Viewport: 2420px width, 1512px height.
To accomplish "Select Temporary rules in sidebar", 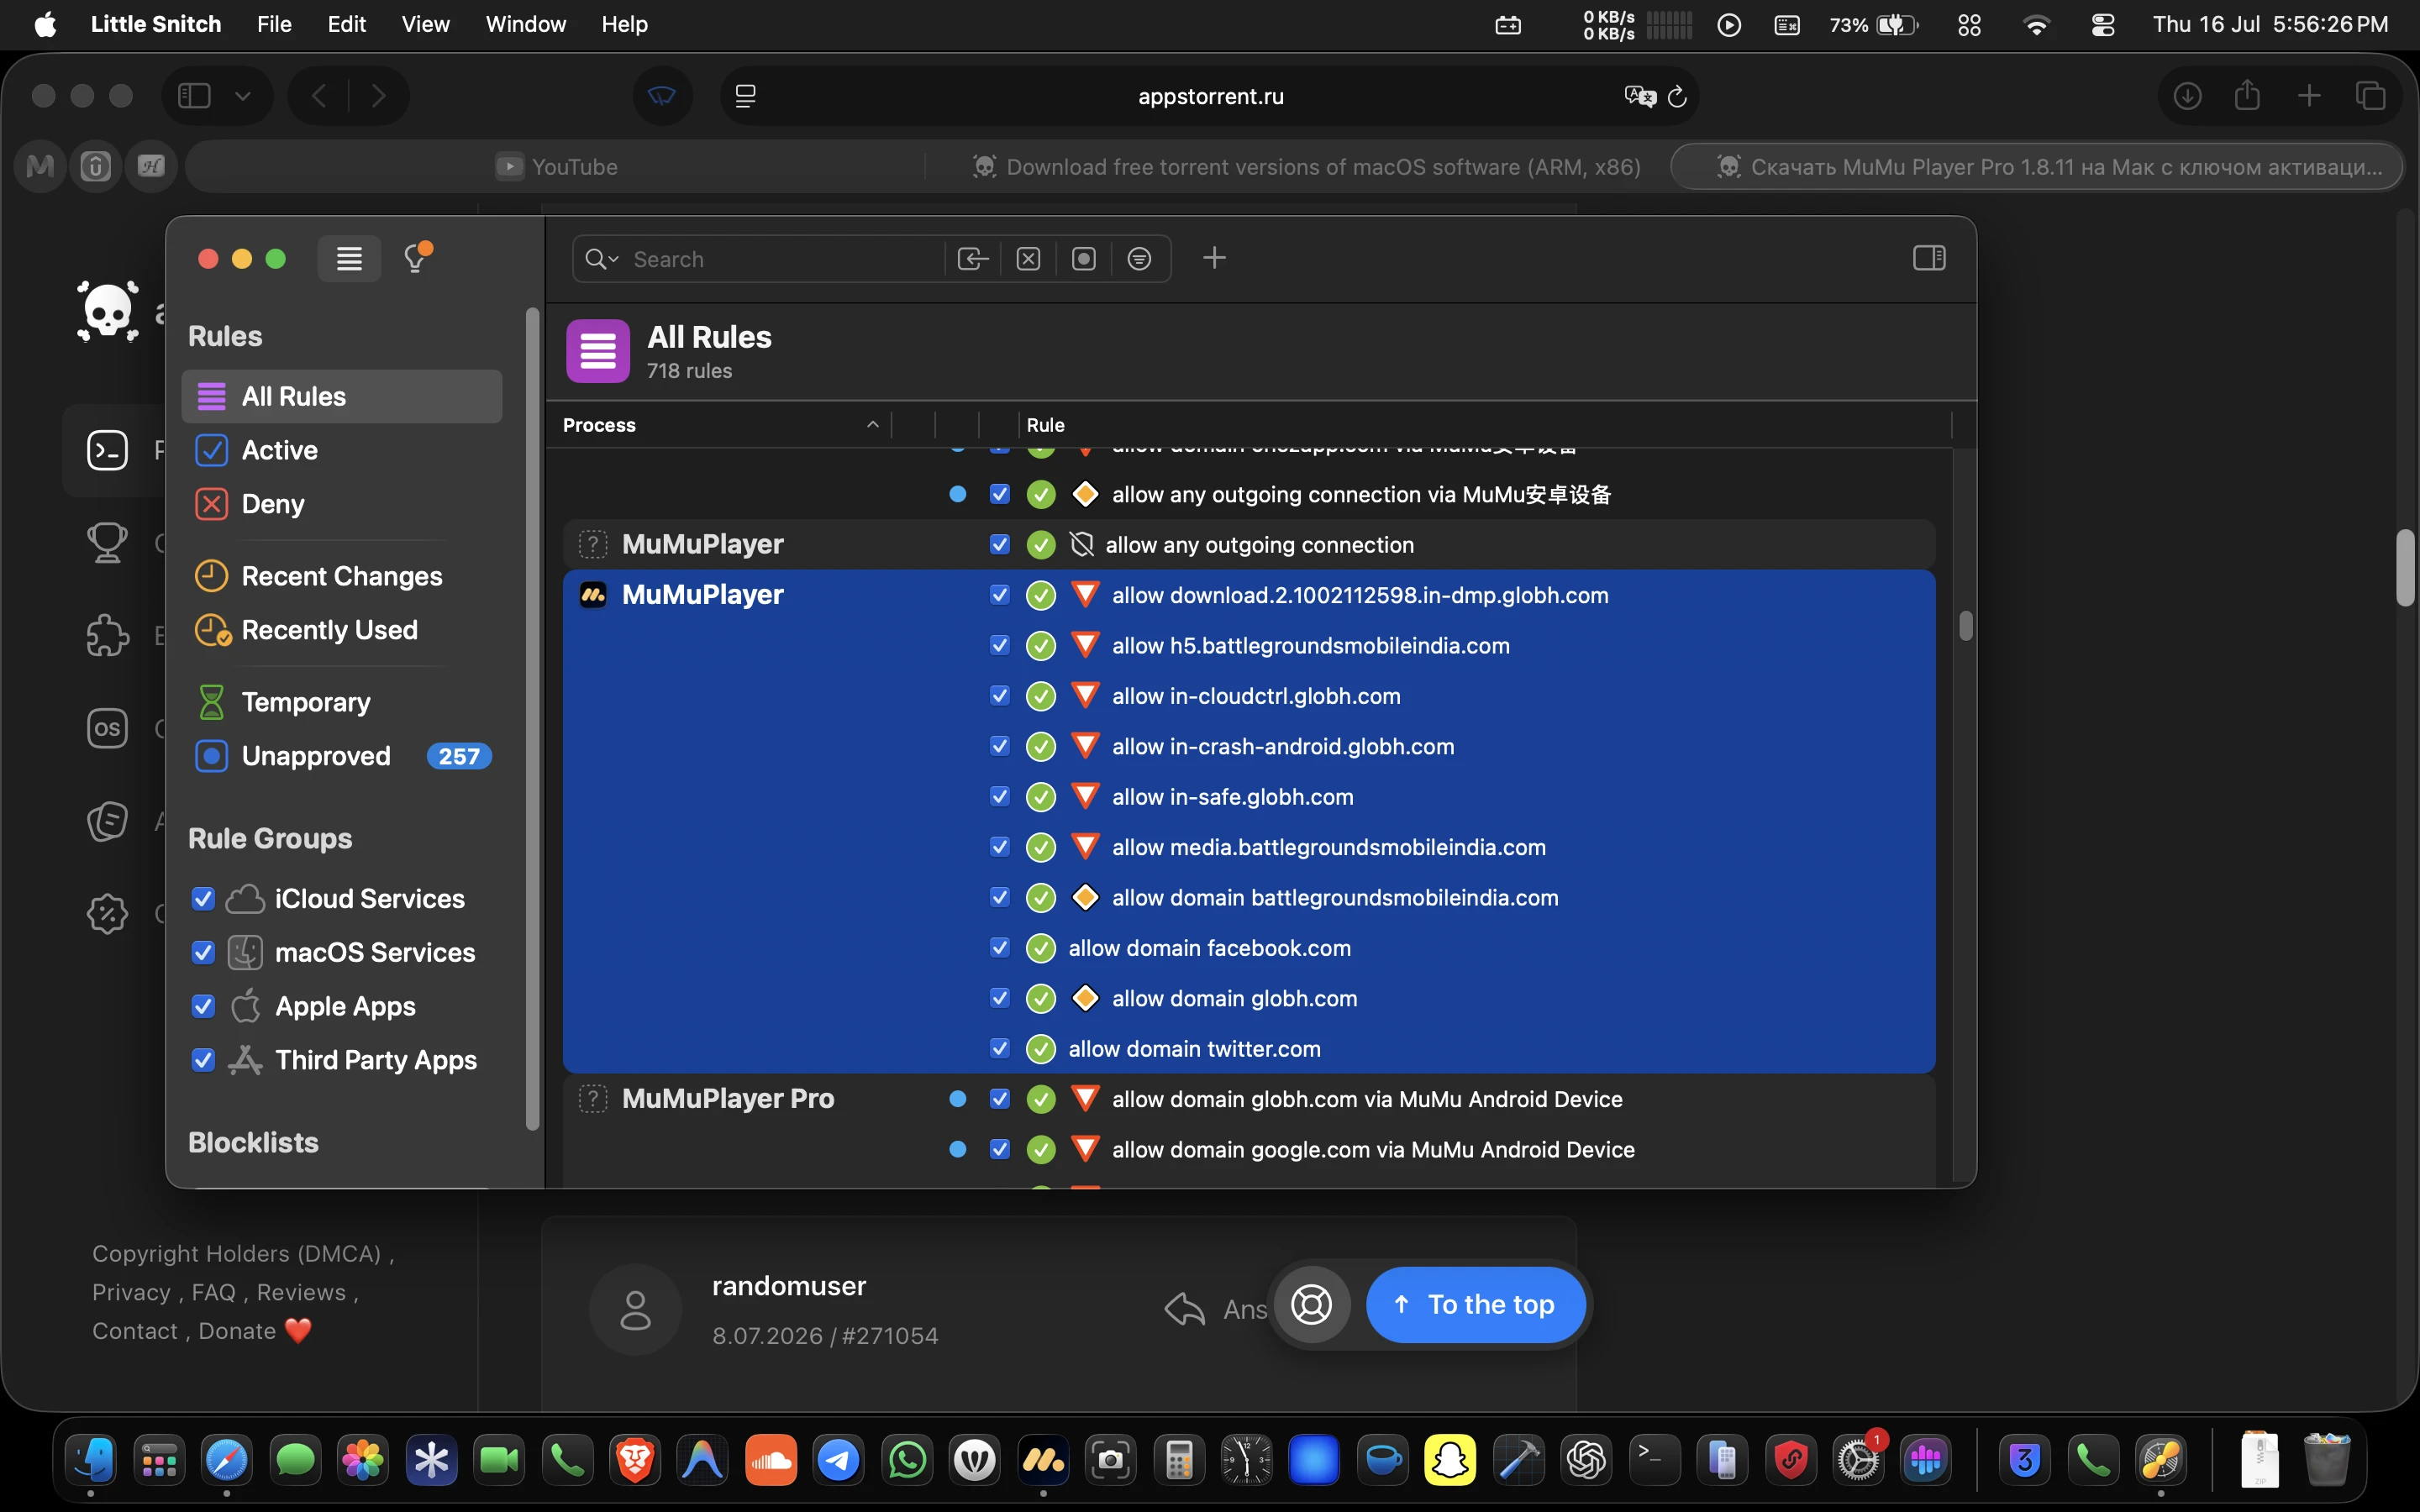I will click(341, 702).
